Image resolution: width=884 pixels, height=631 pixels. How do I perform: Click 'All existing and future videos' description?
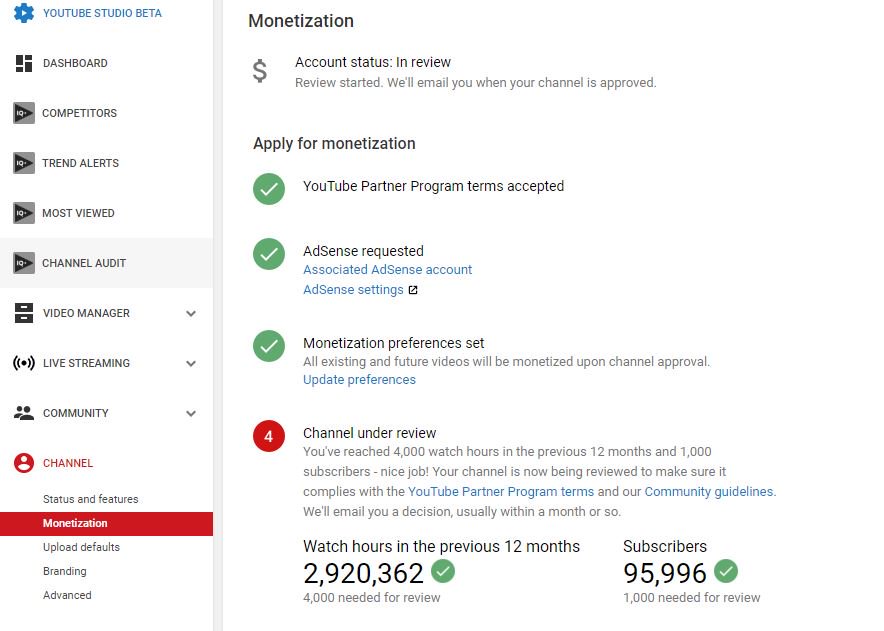506,361
